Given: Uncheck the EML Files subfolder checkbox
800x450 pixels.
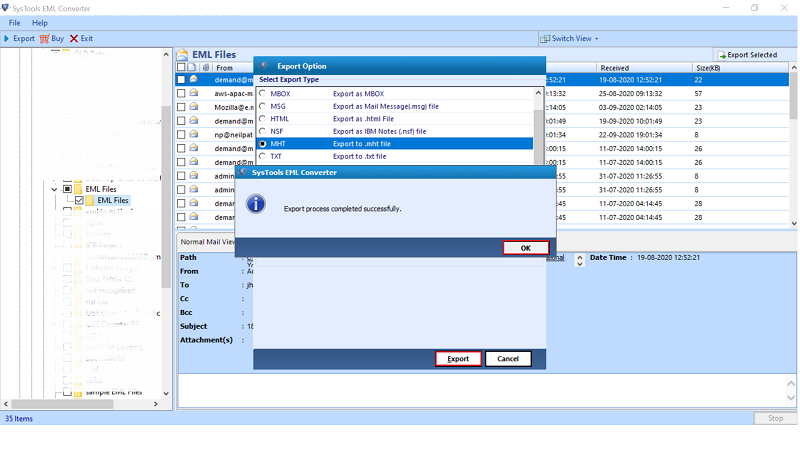Looking at the screenshot, I should click(79, 201).
